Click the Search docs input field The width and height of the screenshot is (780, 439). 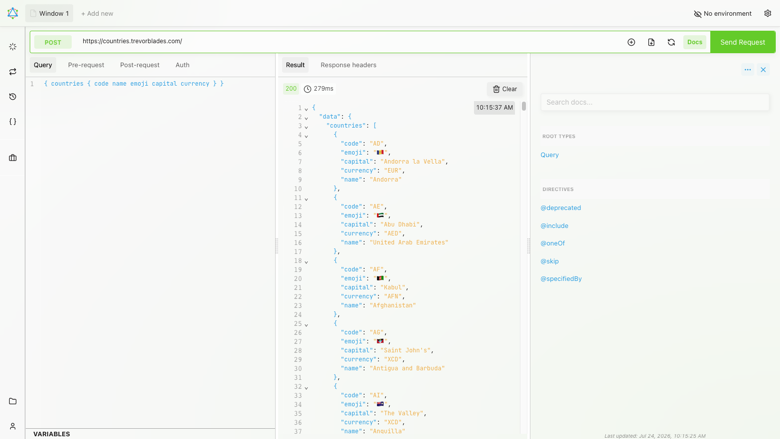click(x=655, y=102)
